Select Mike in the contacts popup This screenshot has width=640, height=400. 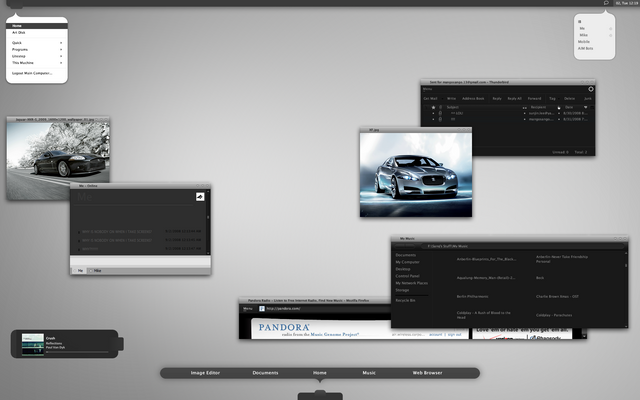tap(584, 35)
